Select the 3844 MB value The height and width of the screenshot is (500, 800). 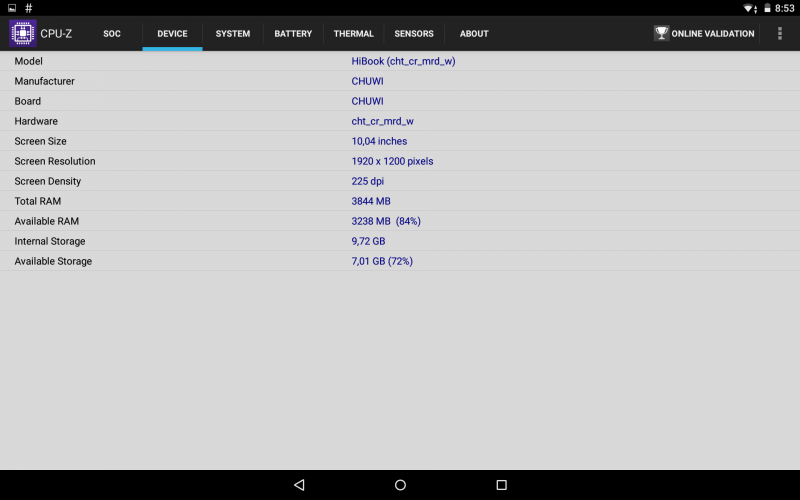371,201
